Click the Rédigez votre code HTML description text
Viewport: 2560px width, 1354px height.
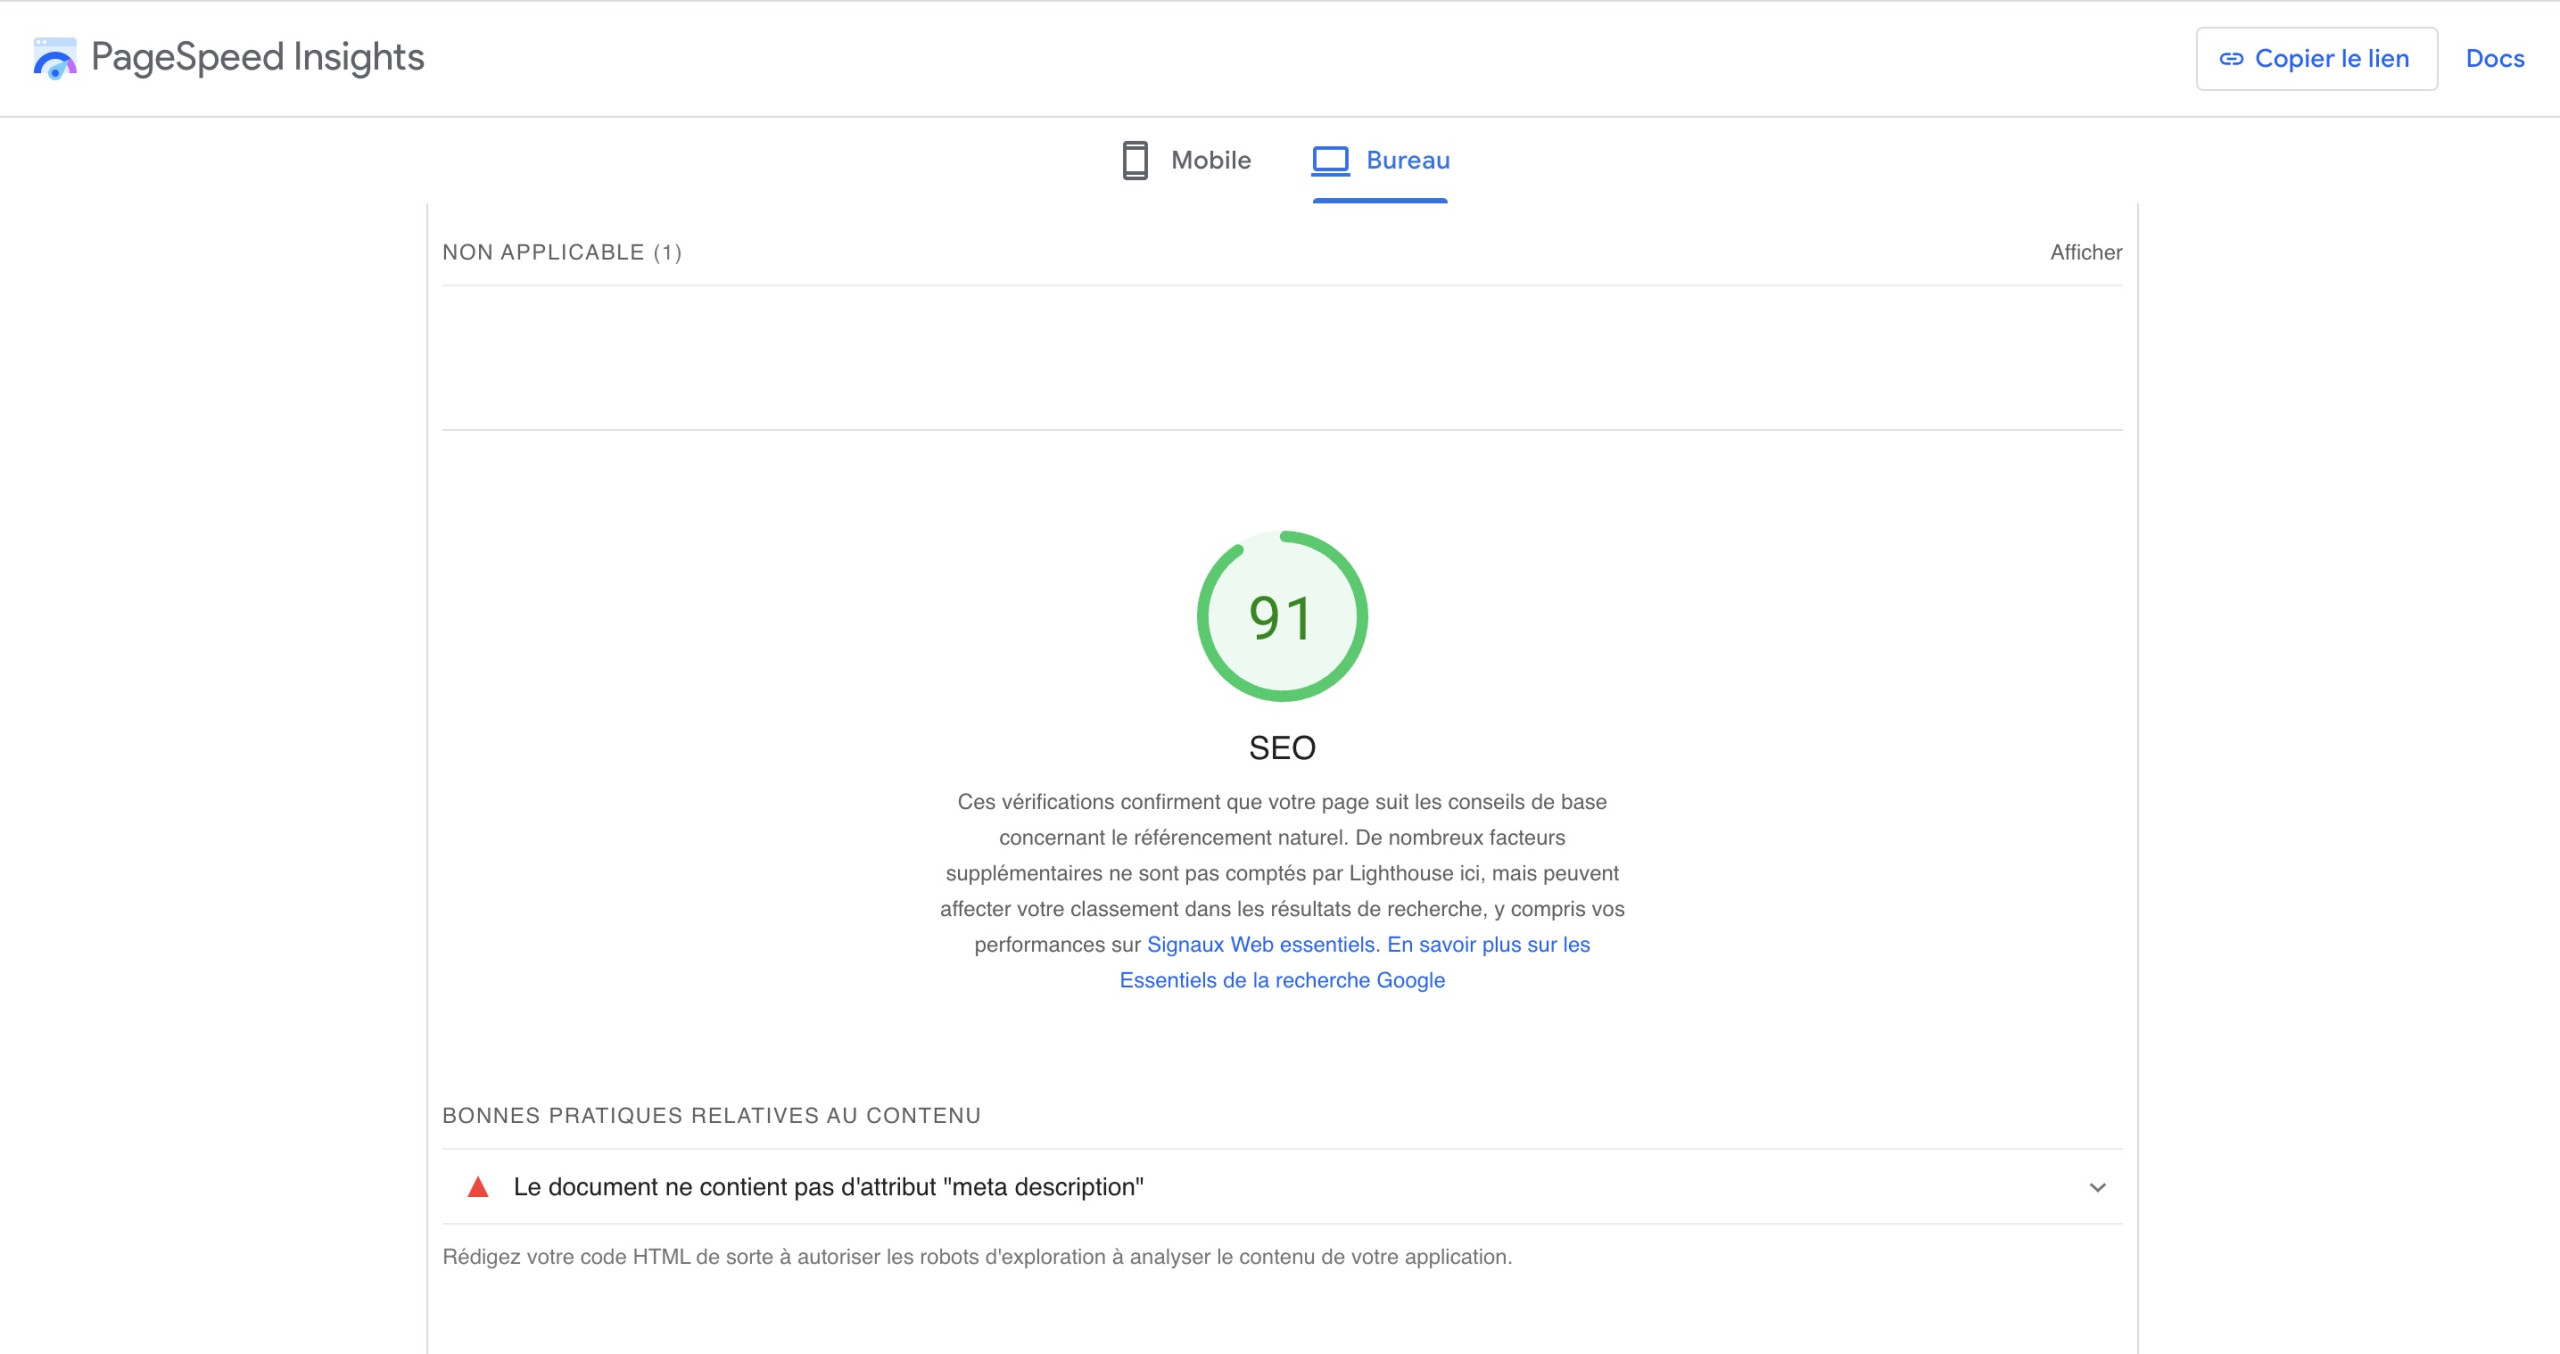pos(977,1257)
